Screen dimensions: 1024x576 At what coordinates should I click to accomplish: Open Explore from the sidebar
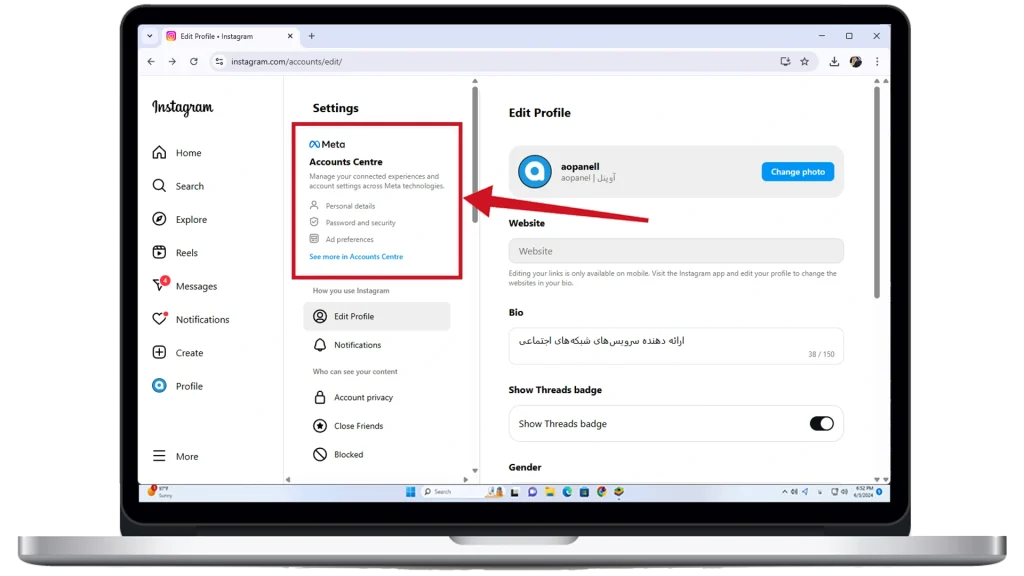click(x=180, y=219)
